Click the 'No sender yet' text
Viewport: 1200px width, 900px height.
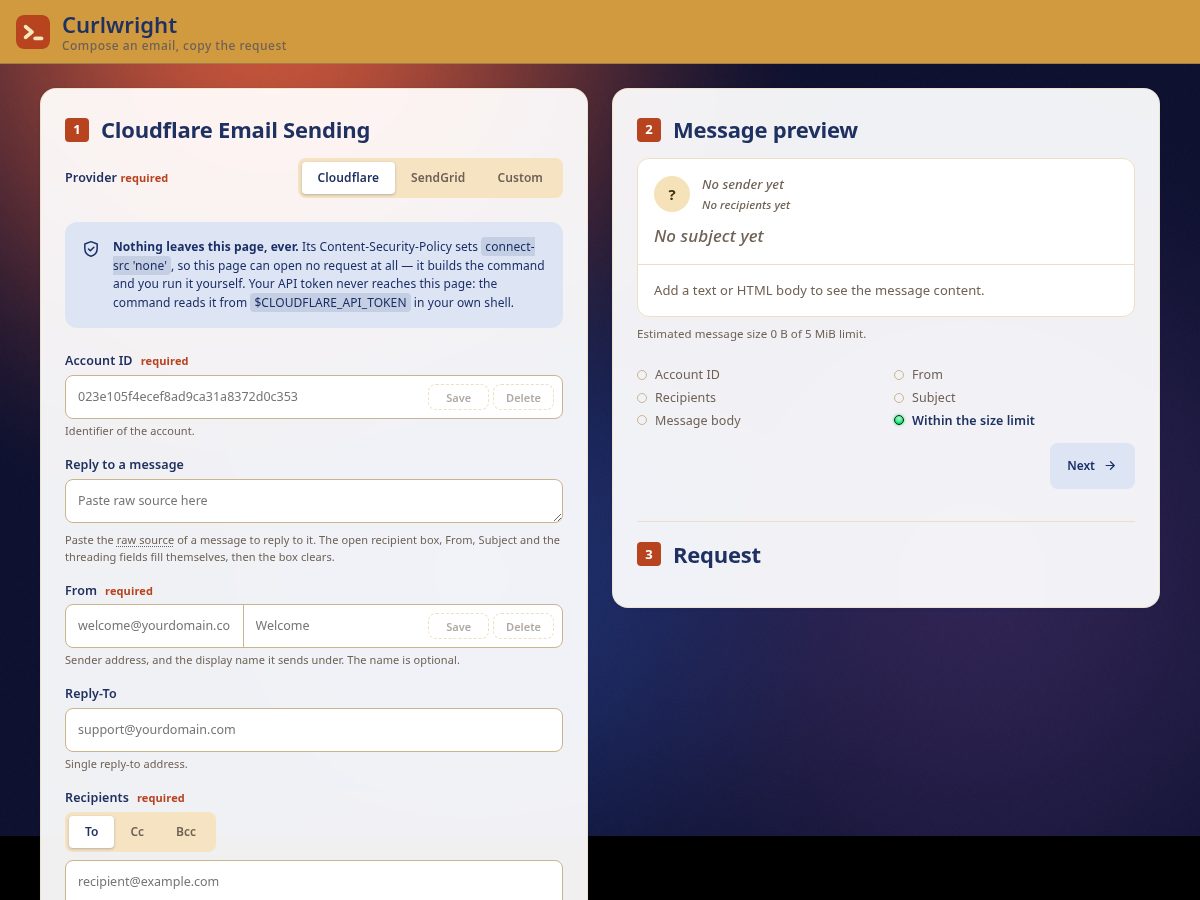(743, 184)
